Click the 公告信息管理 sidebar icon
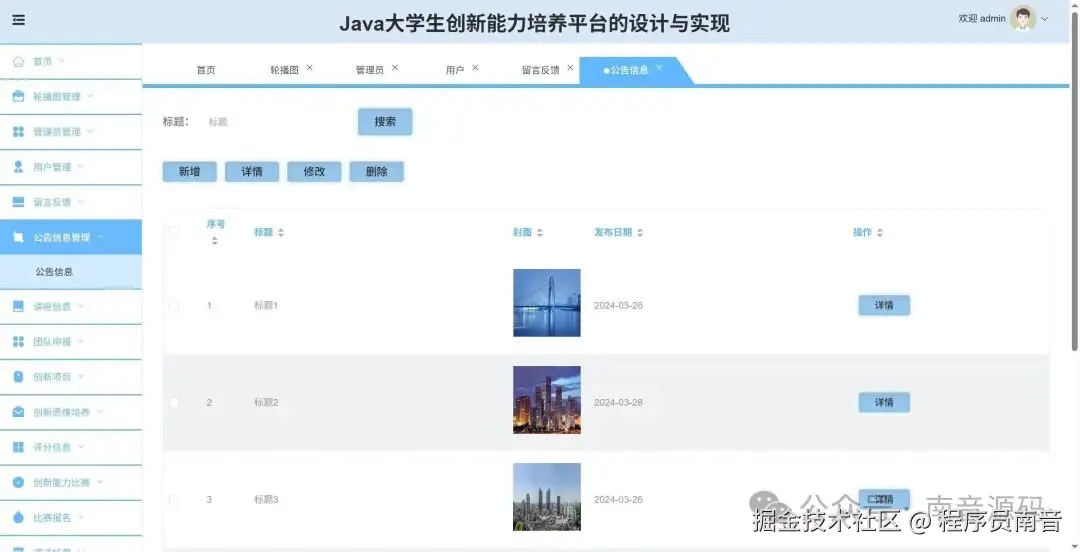 tap(19, 237)
